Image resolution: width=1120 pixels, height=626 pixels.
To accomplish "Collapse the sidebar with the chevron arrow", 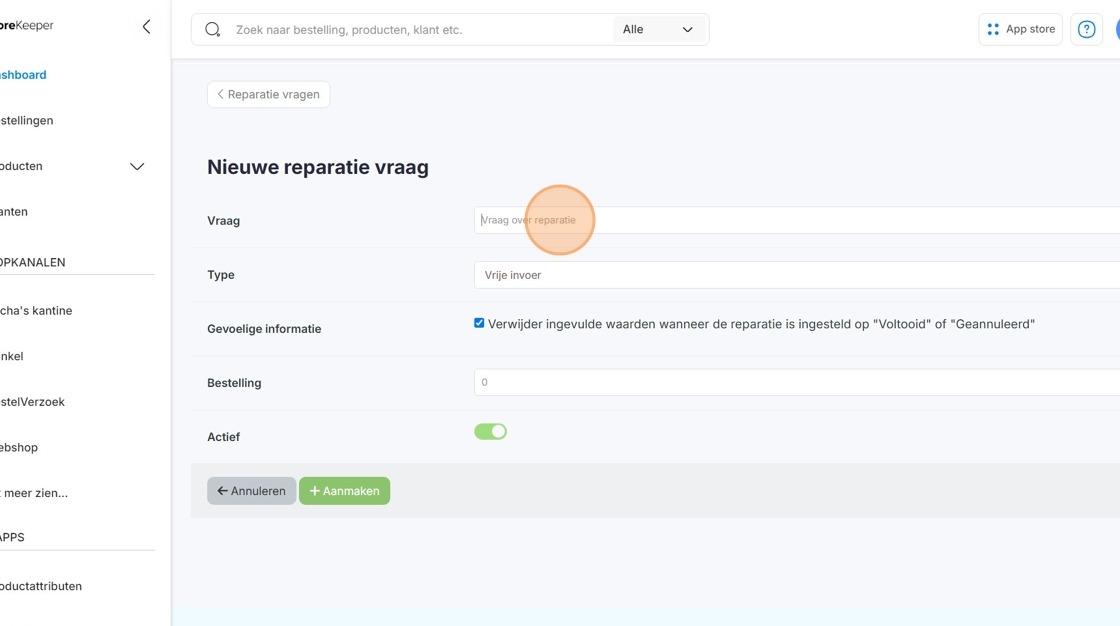I will click(146, 27).
